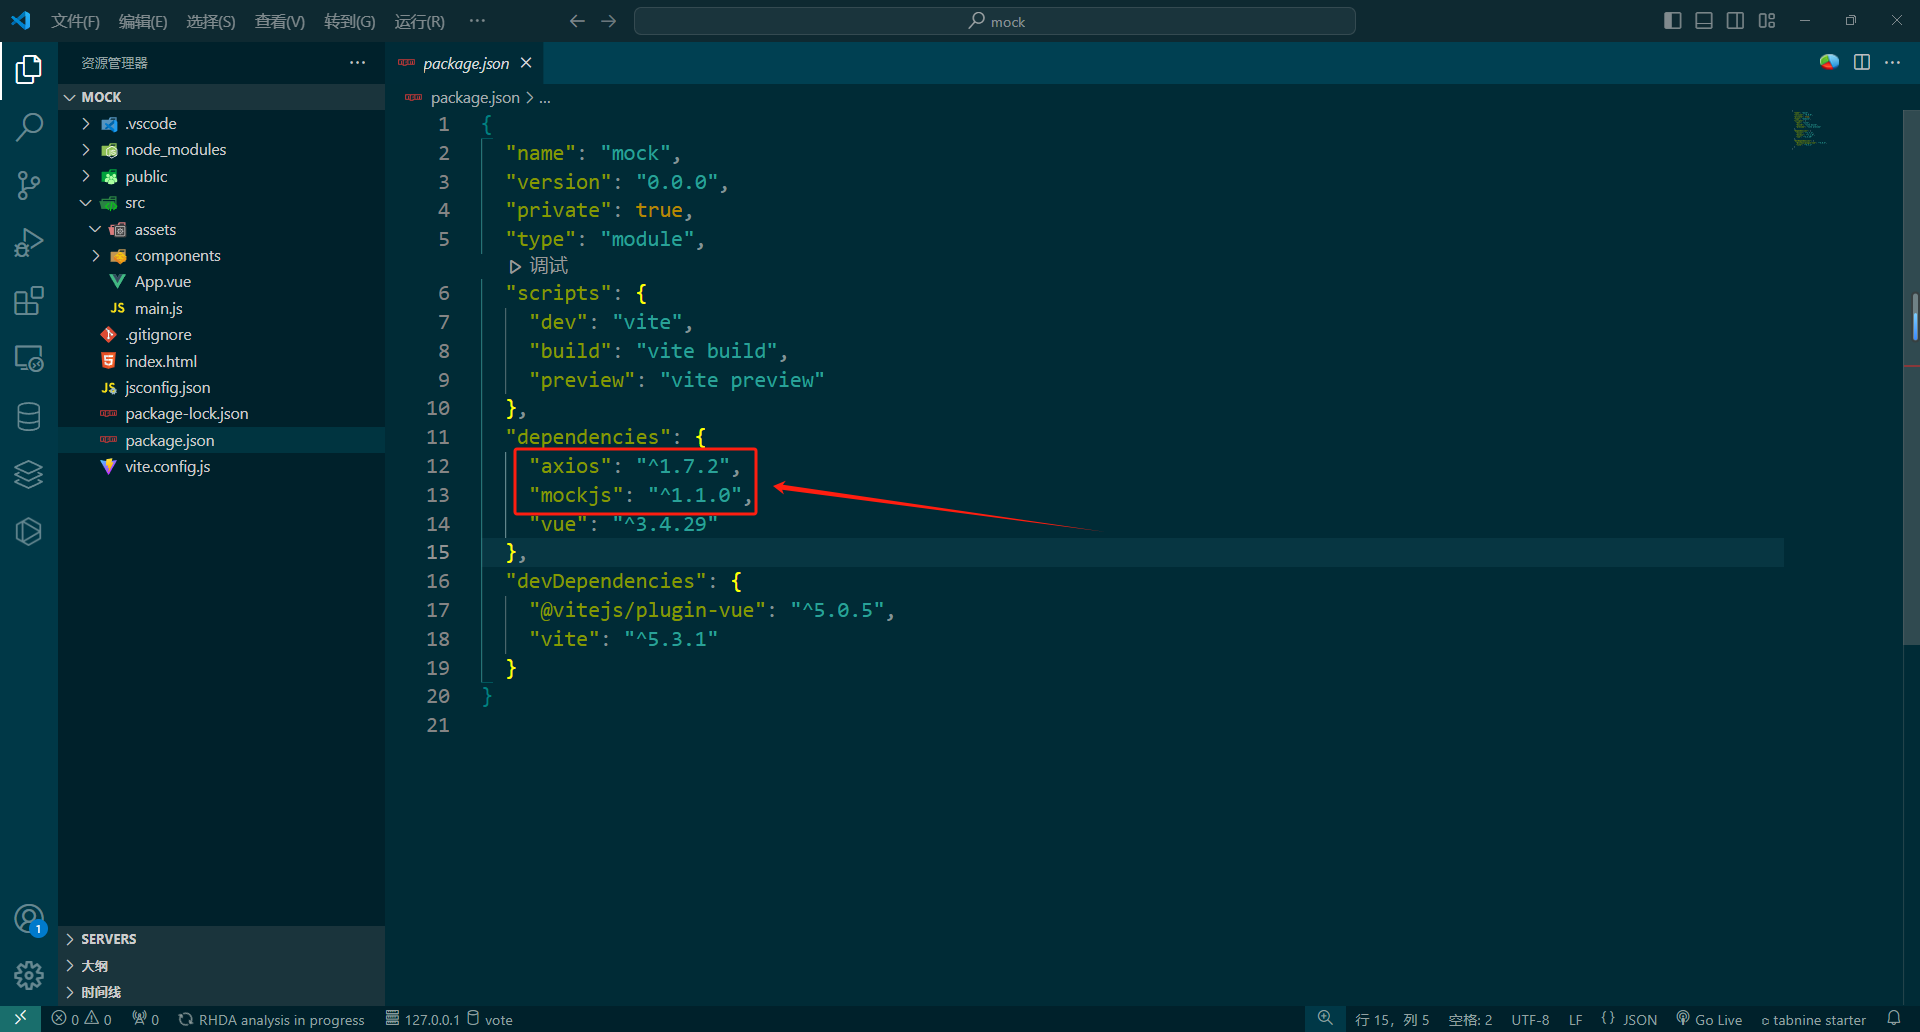The height and width of the screenshot is (1032, 1920).
Task: Split the editor to the right
Action: pyautogui.click(x=1861, y=63)
